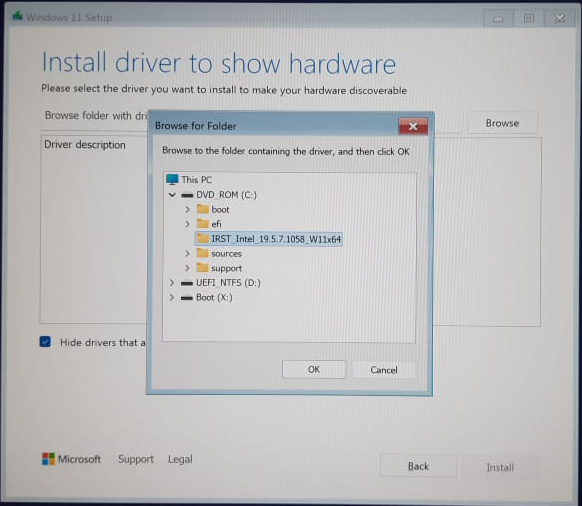Select the boot folder label

point(220,210)
